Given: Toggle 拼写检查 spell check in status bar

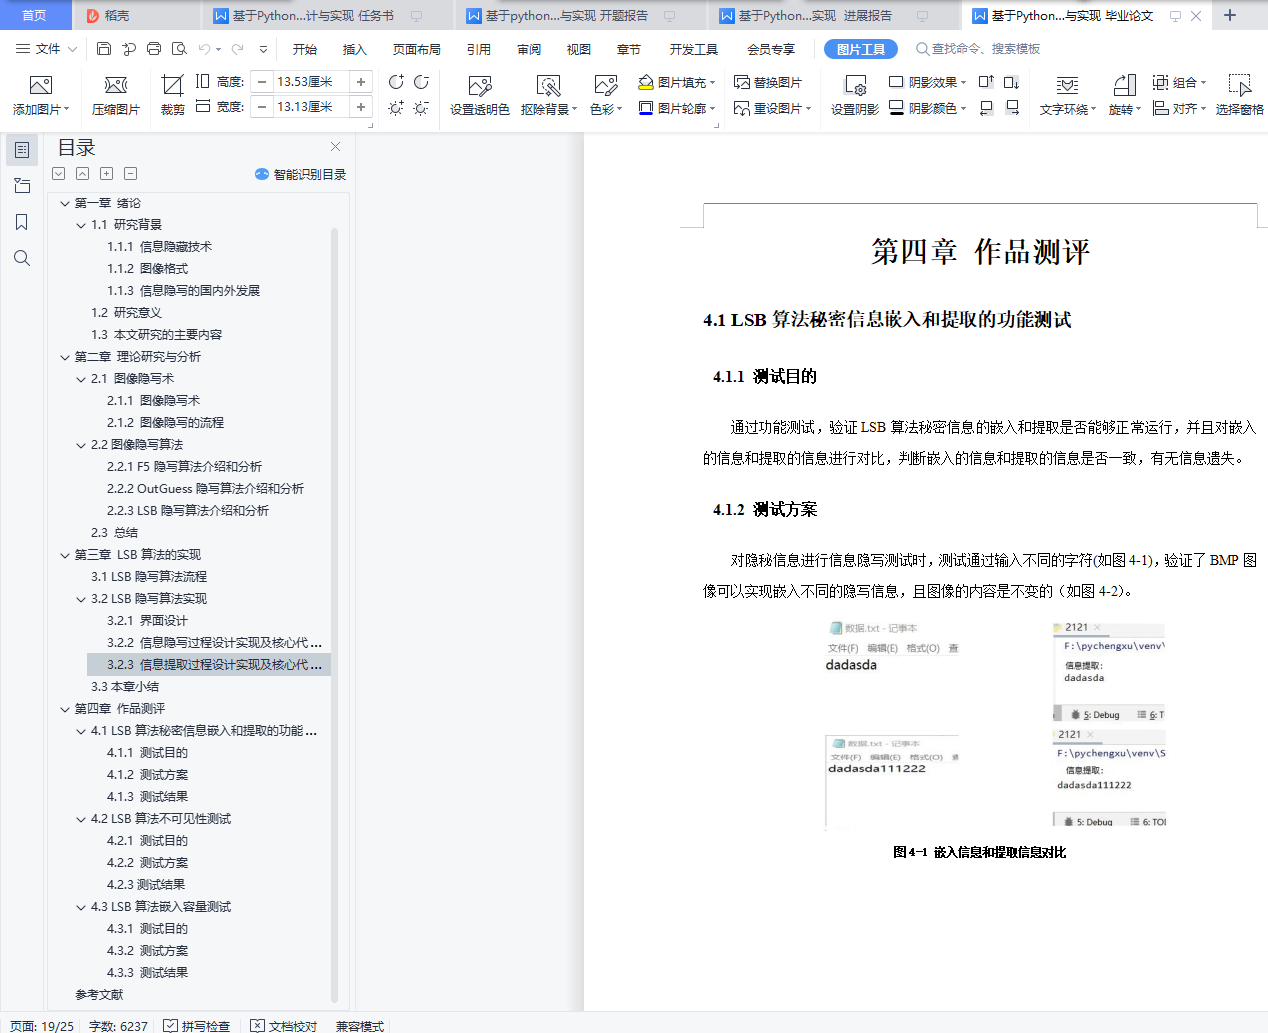Looking at the screenshot, I should [x=197, y=1026].
